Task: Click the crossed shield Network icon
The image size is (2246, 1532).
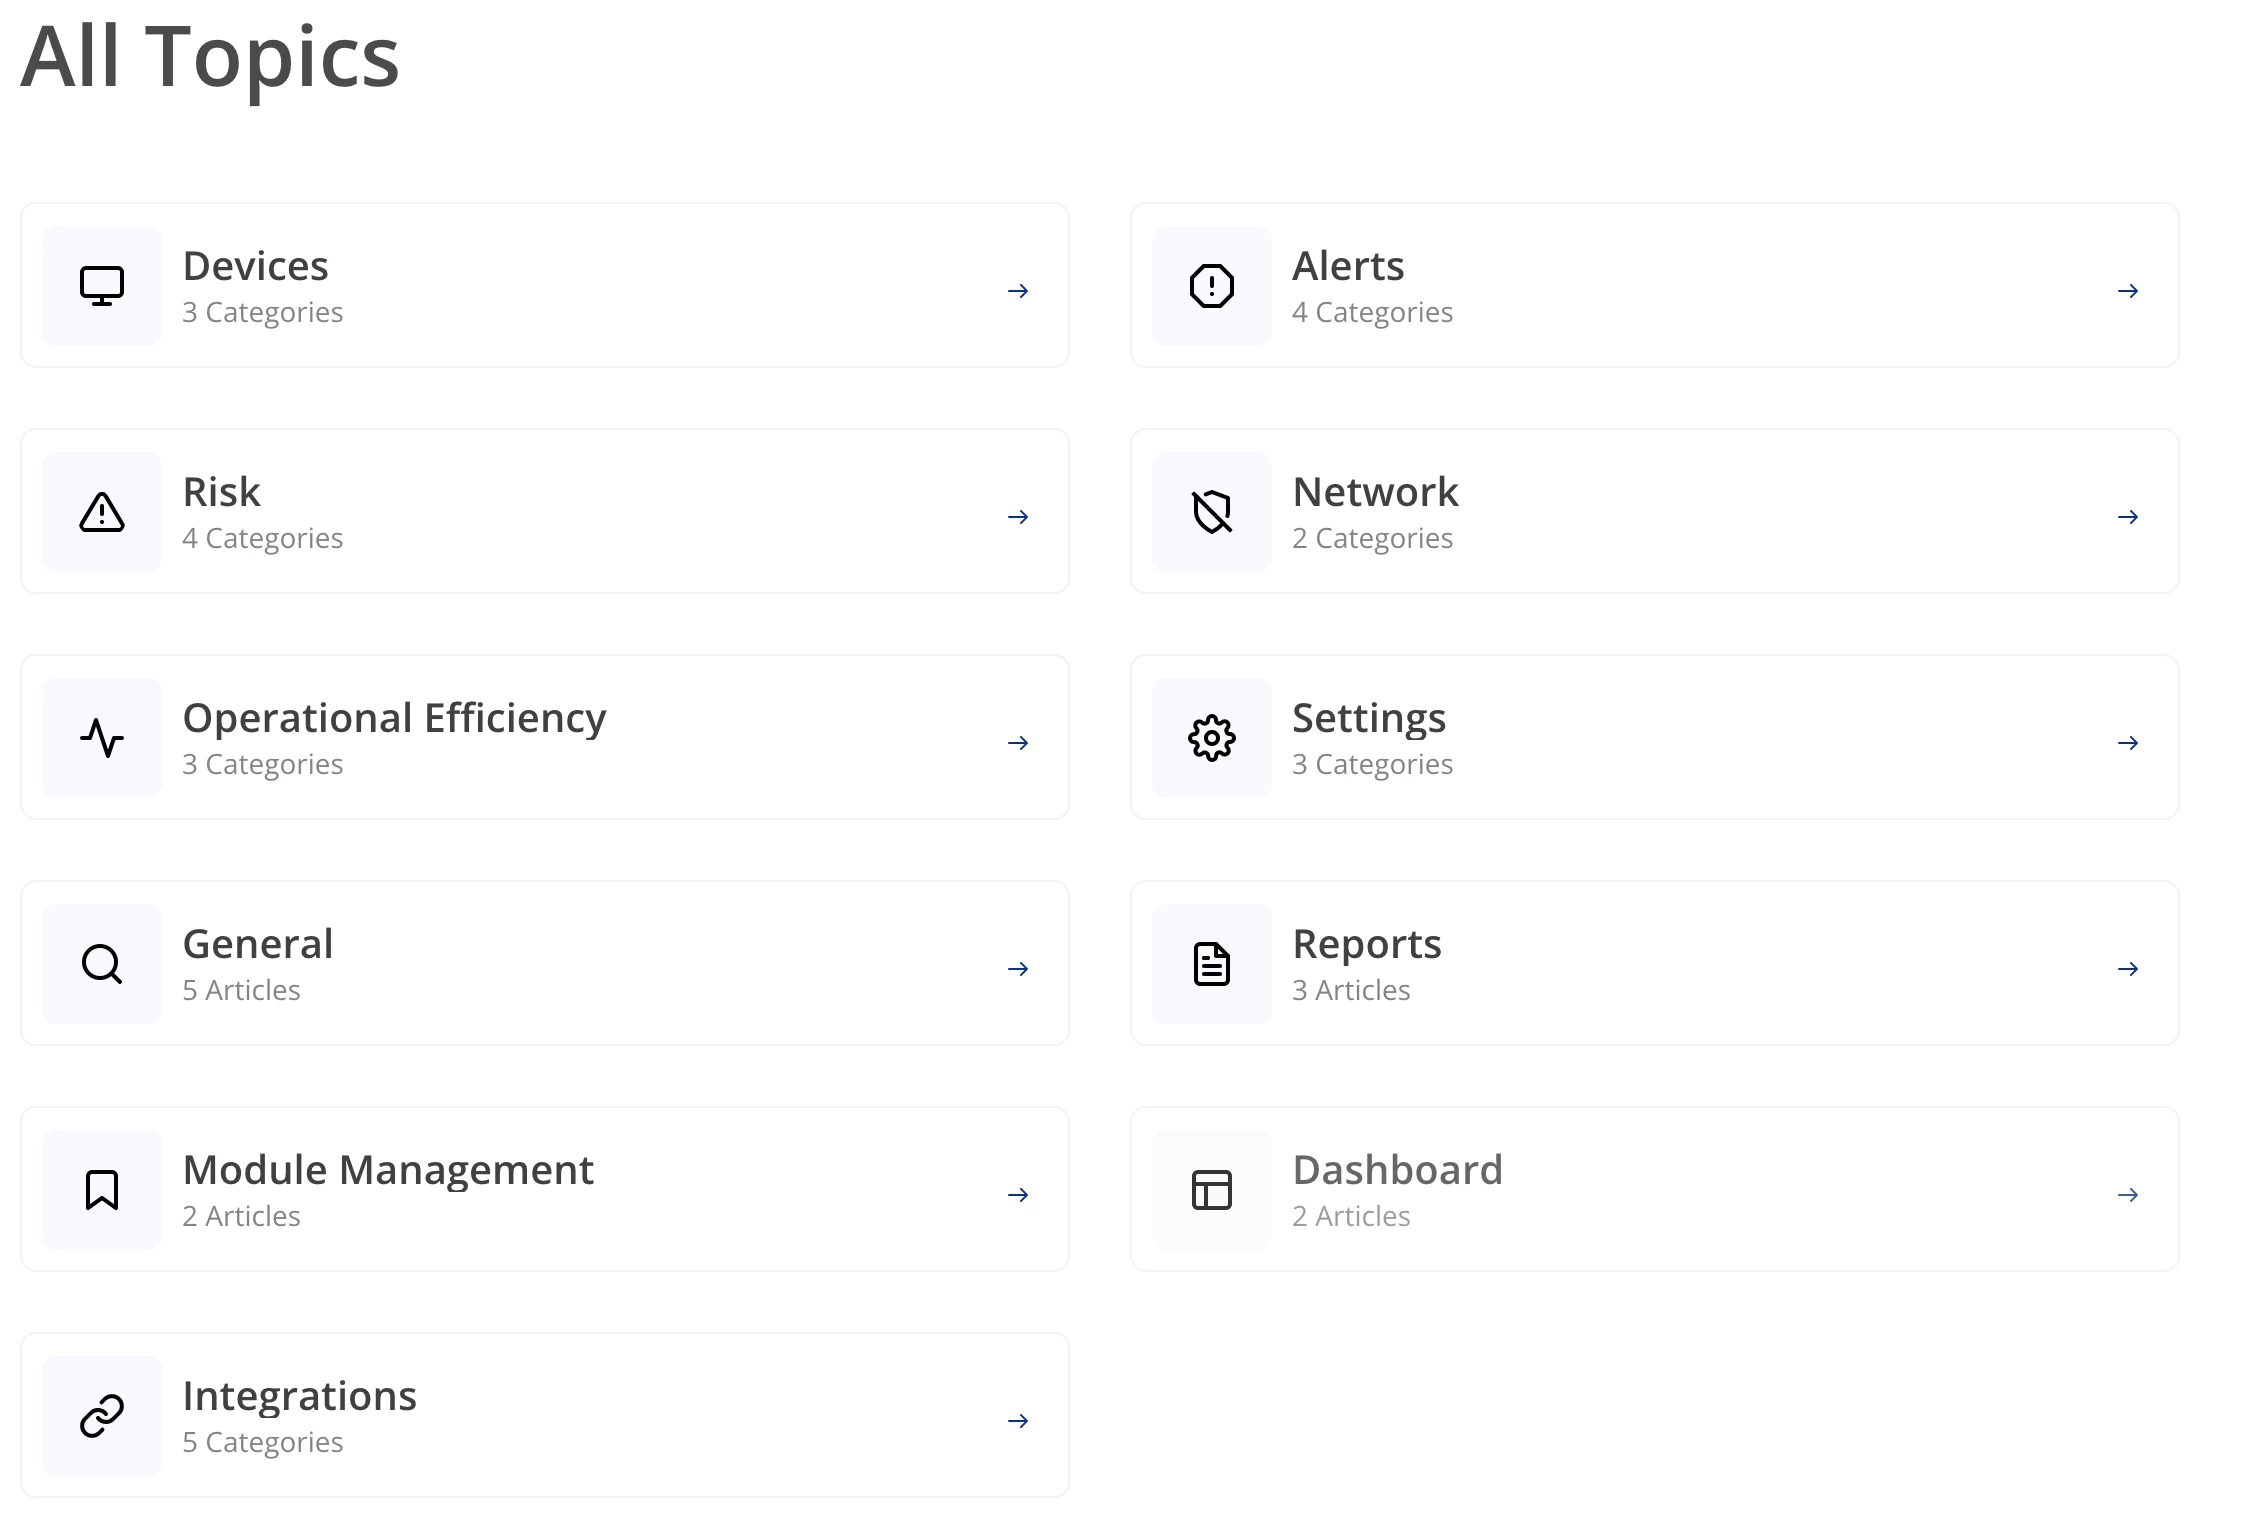Action: pos(1211,512)
